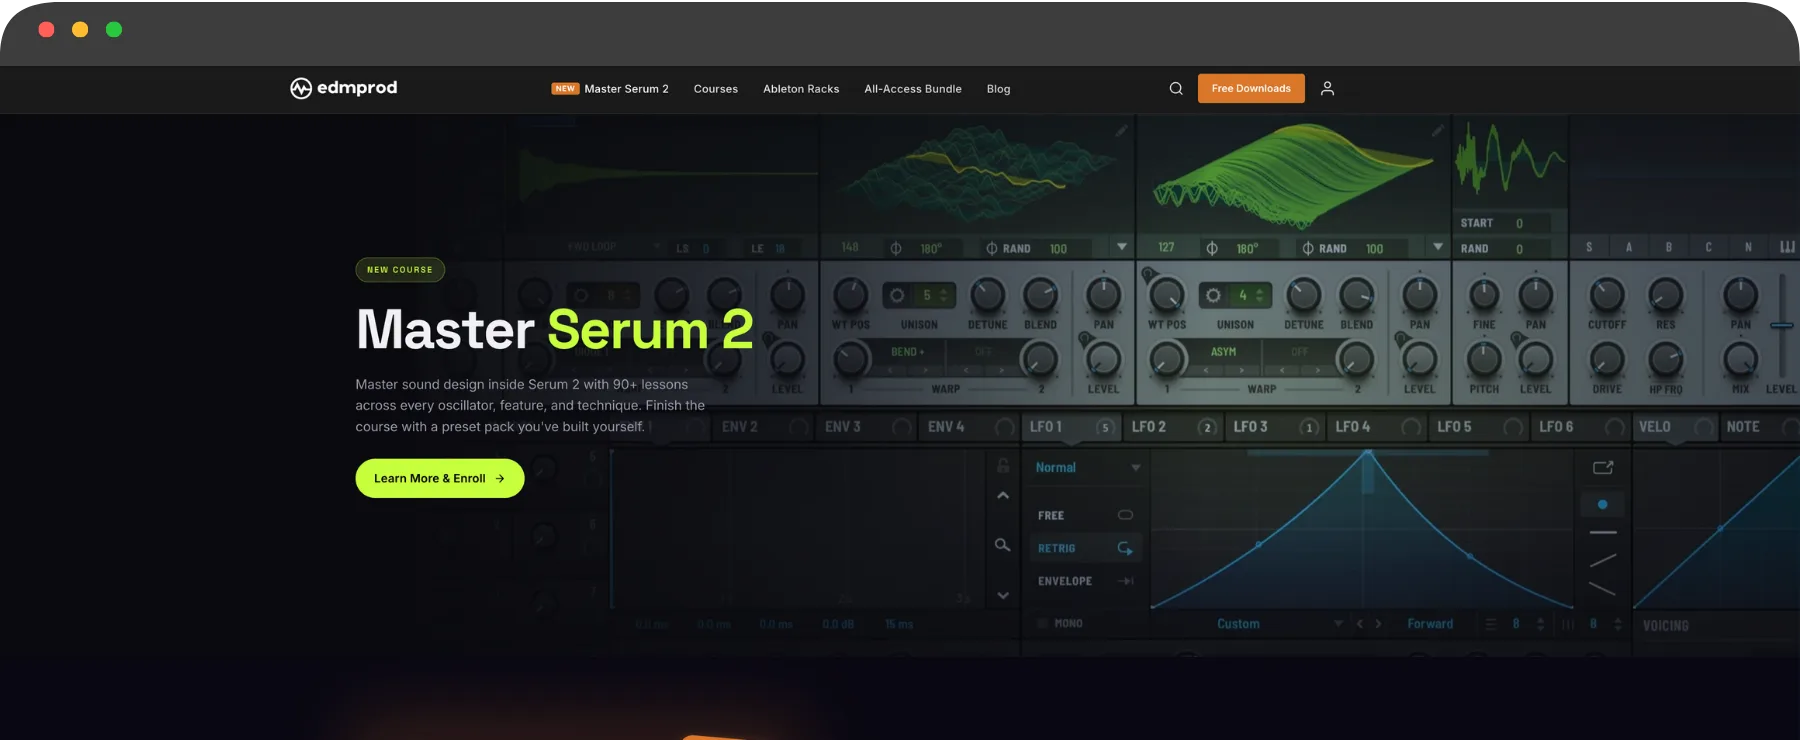
Task: Open the Normal LFO type dropdown
Action: tap(1087, 467)
